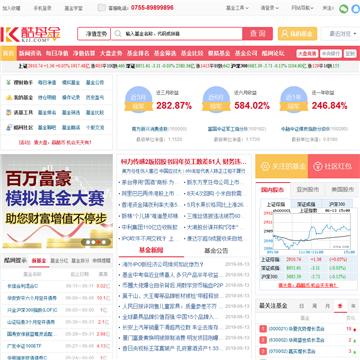Click 基金学堂 link at top
This screenshot has height=360, width=360.
pos(73,8)
